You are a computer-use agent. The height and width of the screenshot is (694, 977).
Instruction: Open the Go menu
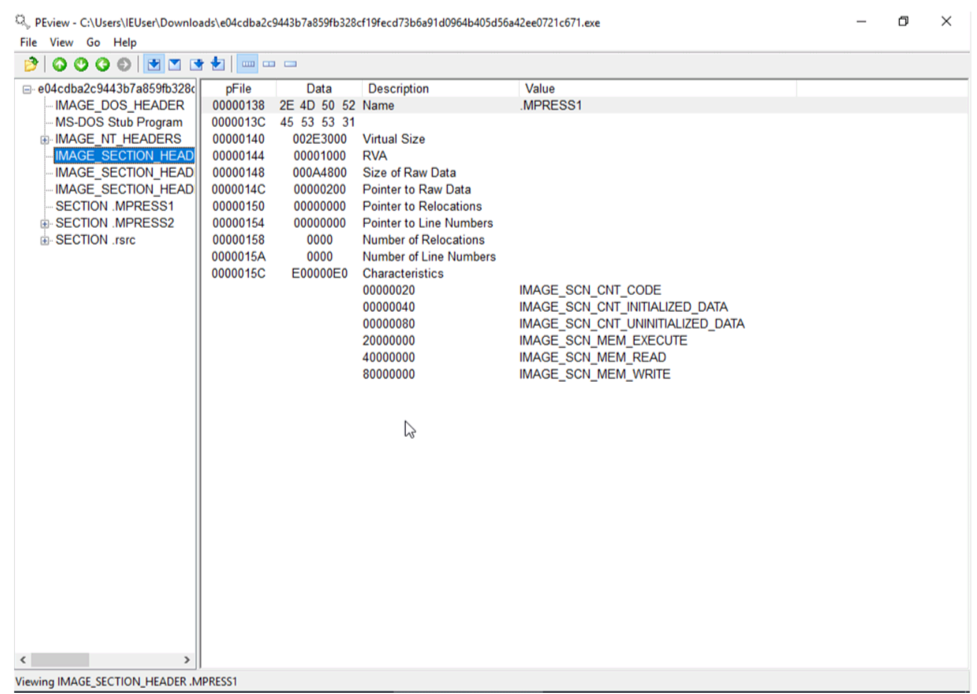pyautogui.click(x=93, y=43)
